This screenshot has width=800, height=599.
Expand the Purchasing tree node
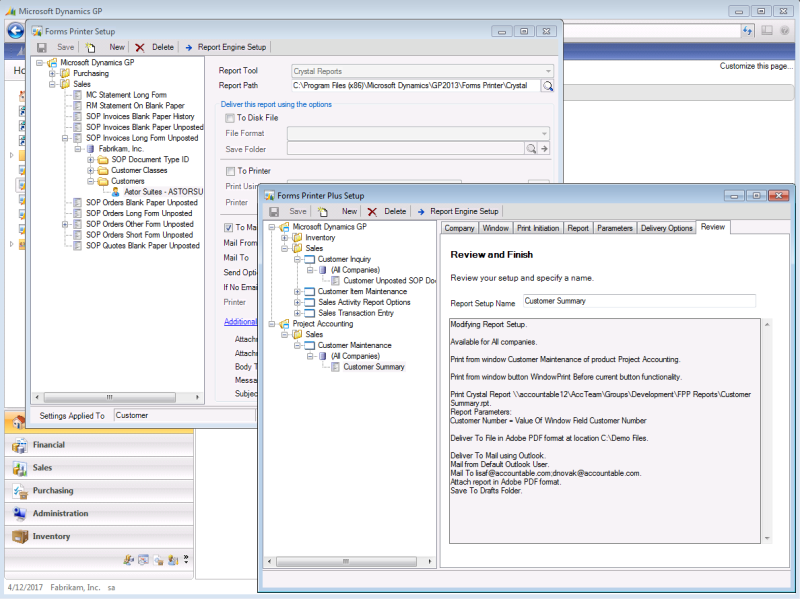[53, 73]
